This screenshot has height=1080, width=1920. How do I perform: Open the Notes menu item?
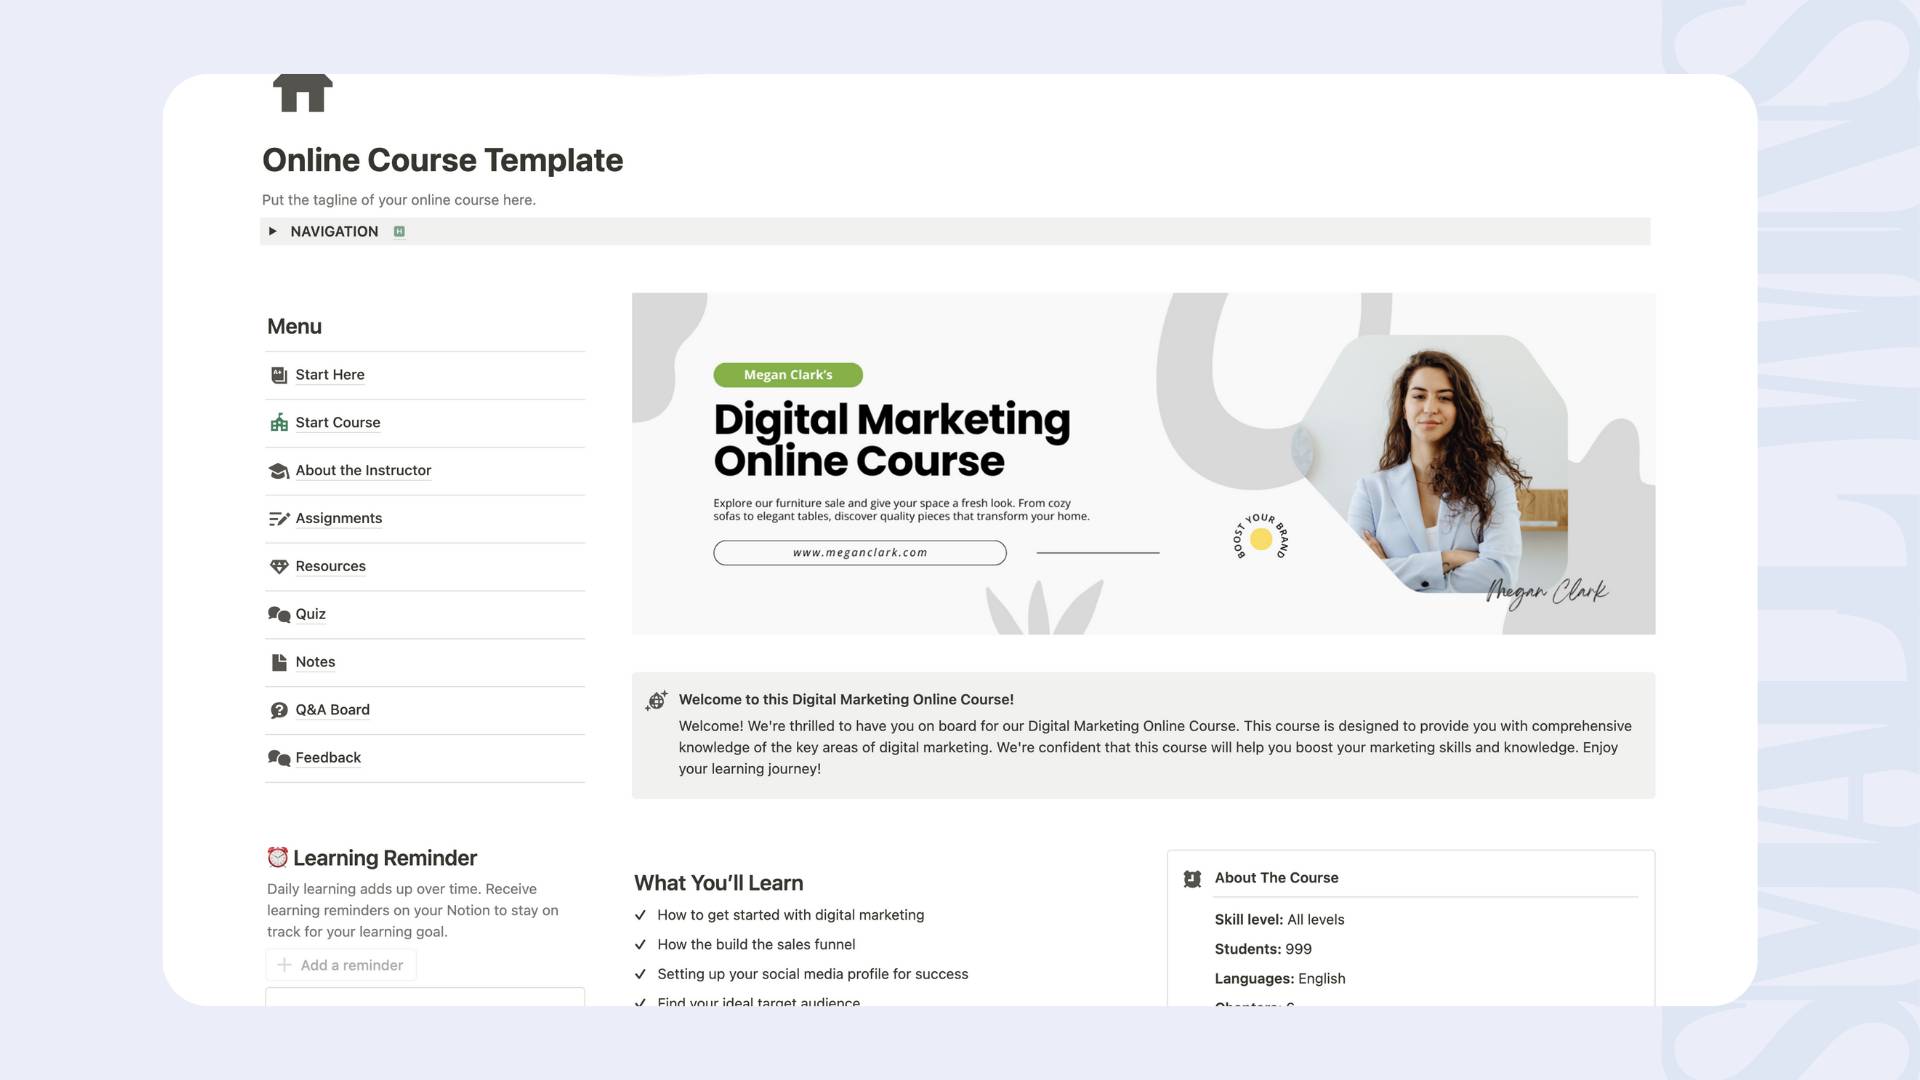click(x=315, y=663)
